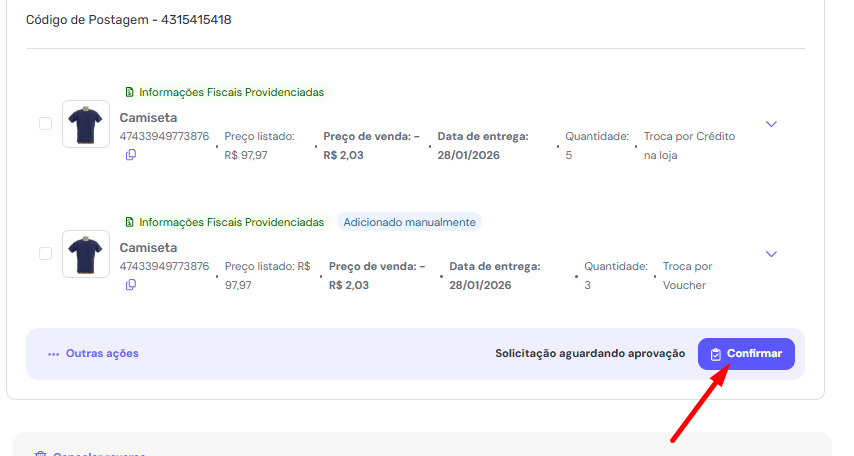Click the second Camiseta product name
The height and width of the screenshot is (456, 854).
coord(148,247)
